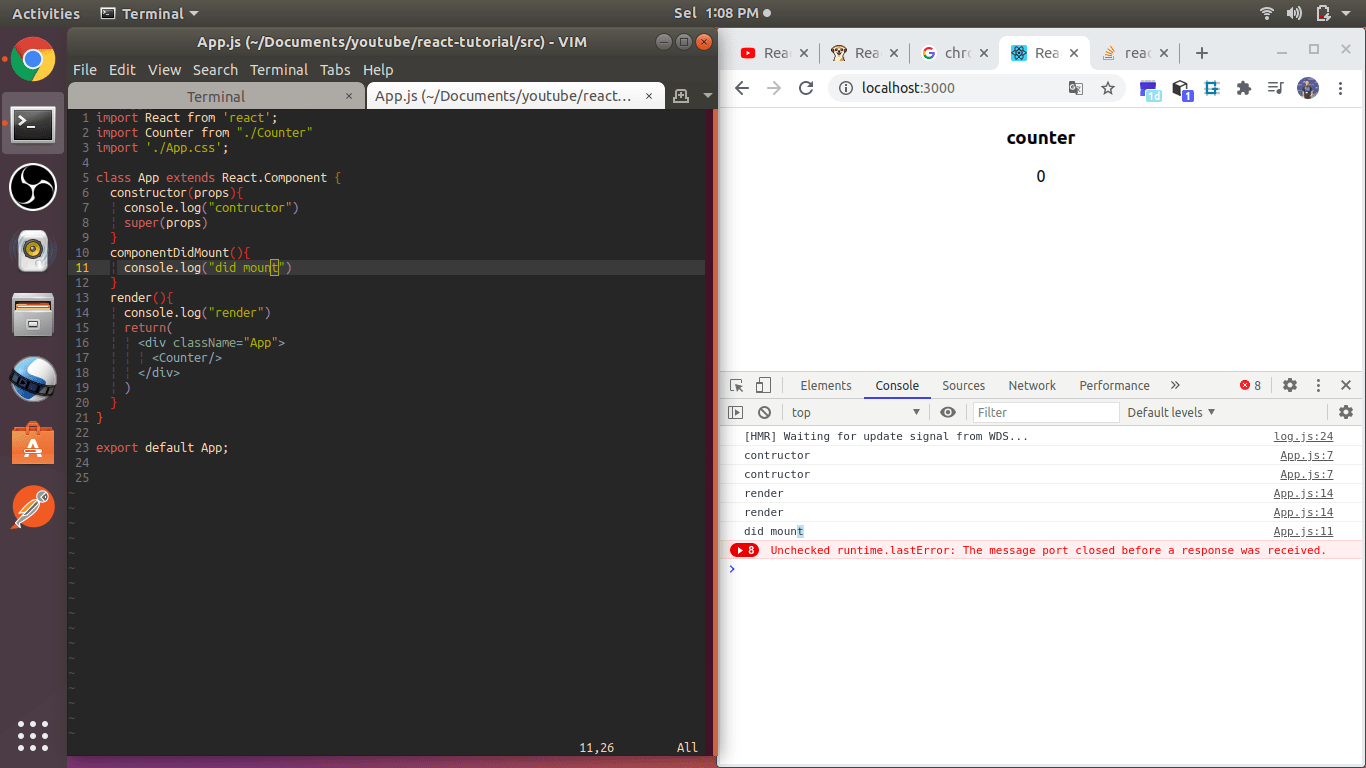
Task: Open the console sidebar icon next to clear
Action: 735,412
